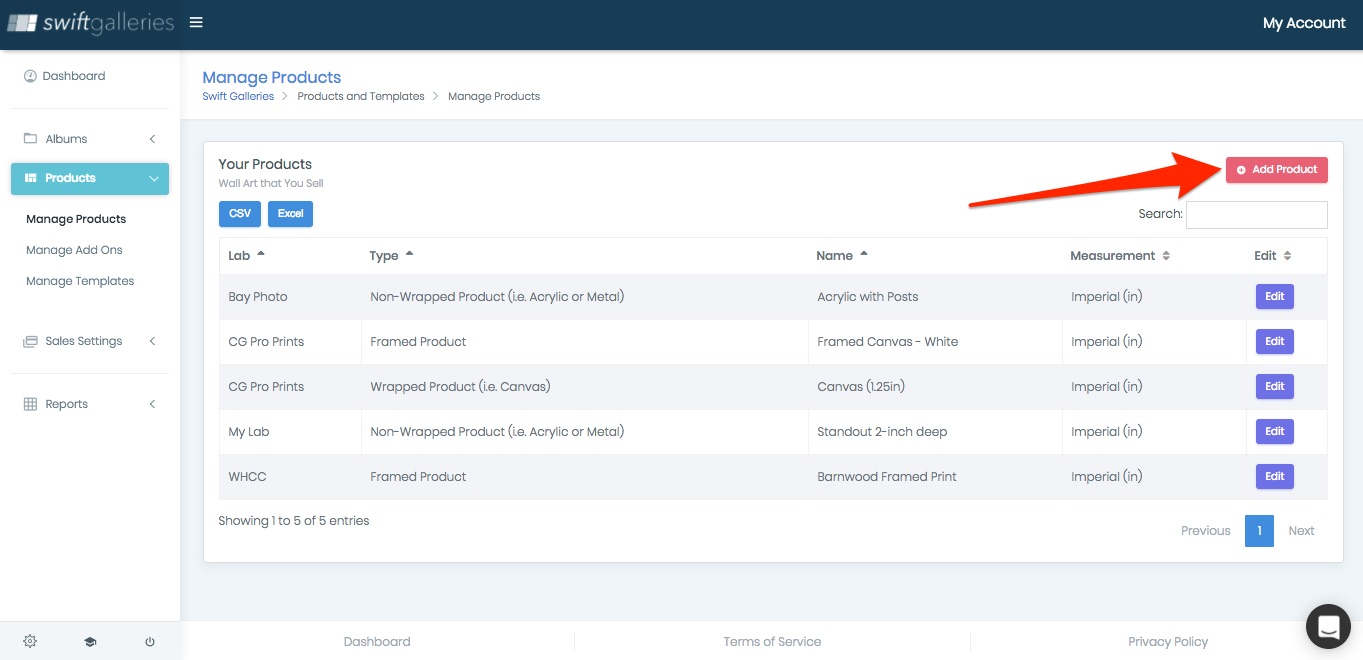Image resolution: width=1363 pixels, height=660 pixels.
Task: Expand the Sales Settings chevron
Action: [152, 341]
